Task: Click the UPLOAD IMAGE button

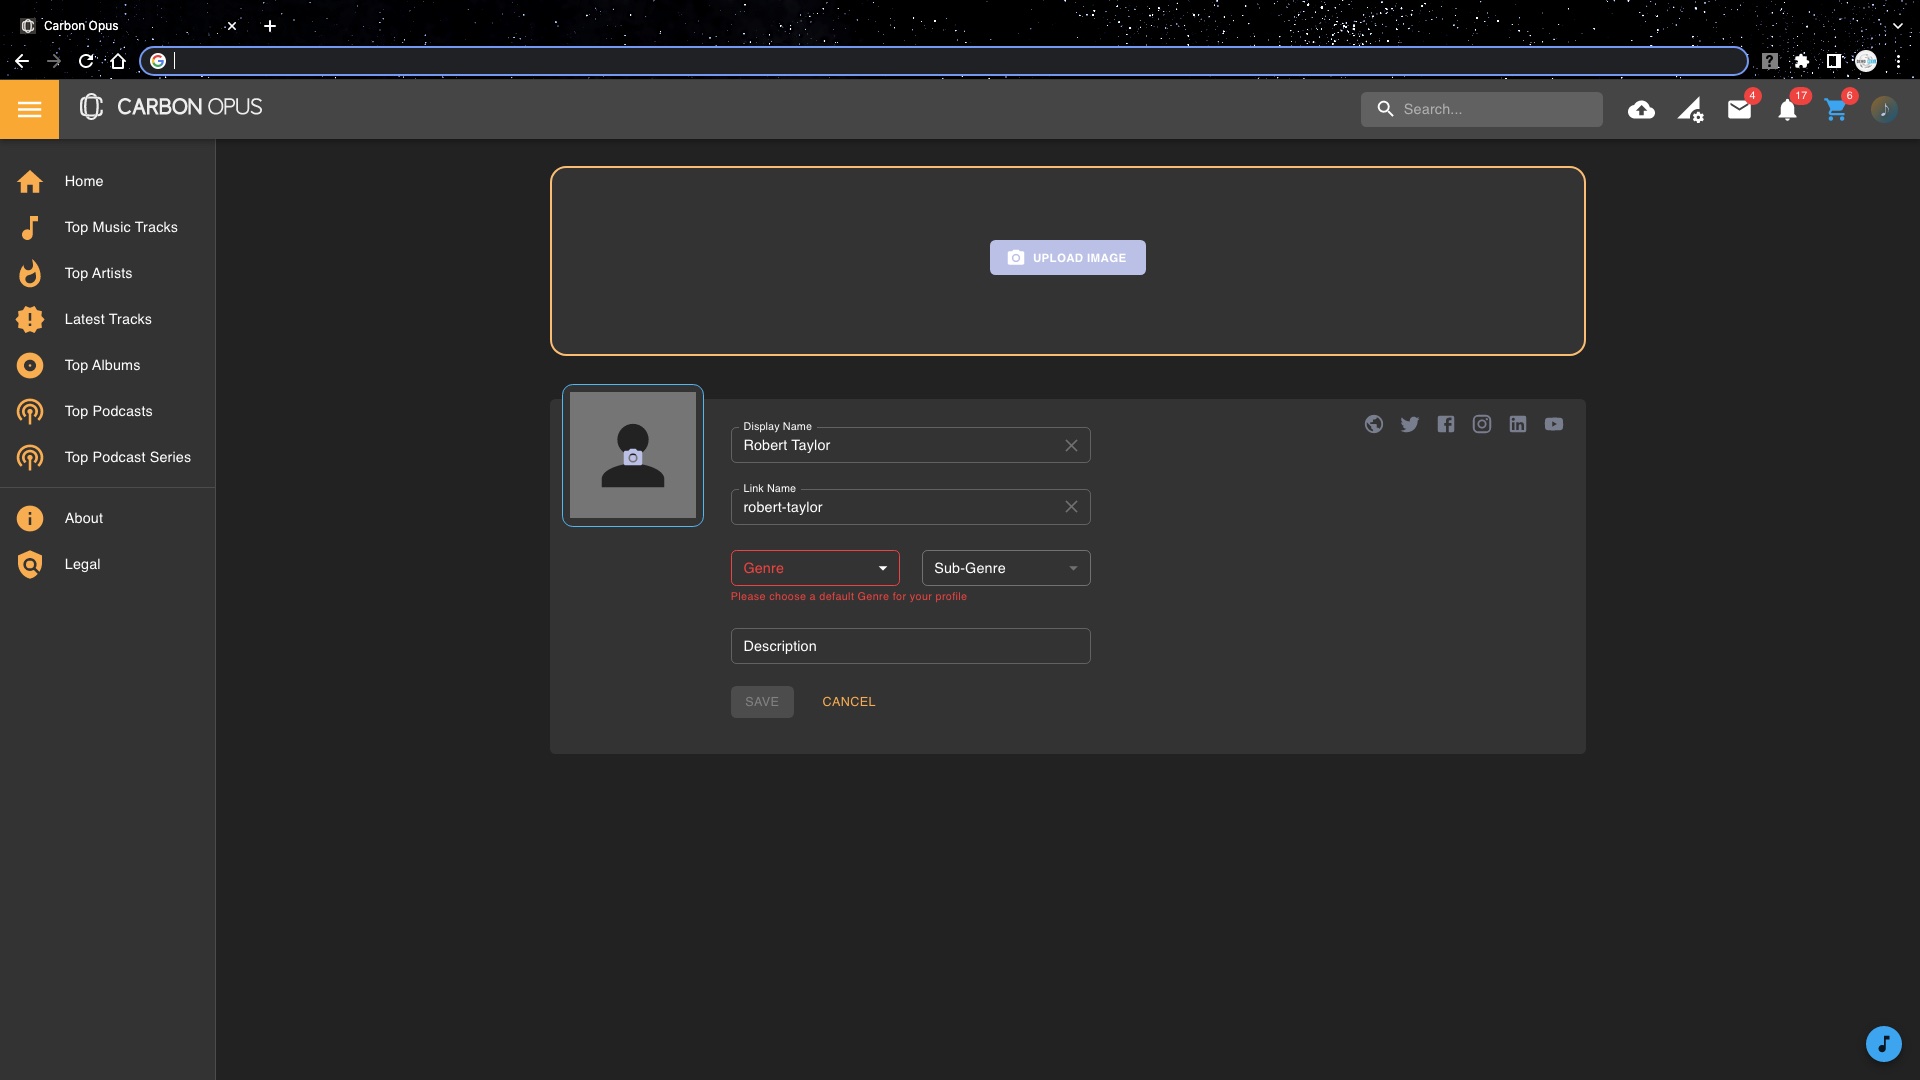Action: (1067, 258)
